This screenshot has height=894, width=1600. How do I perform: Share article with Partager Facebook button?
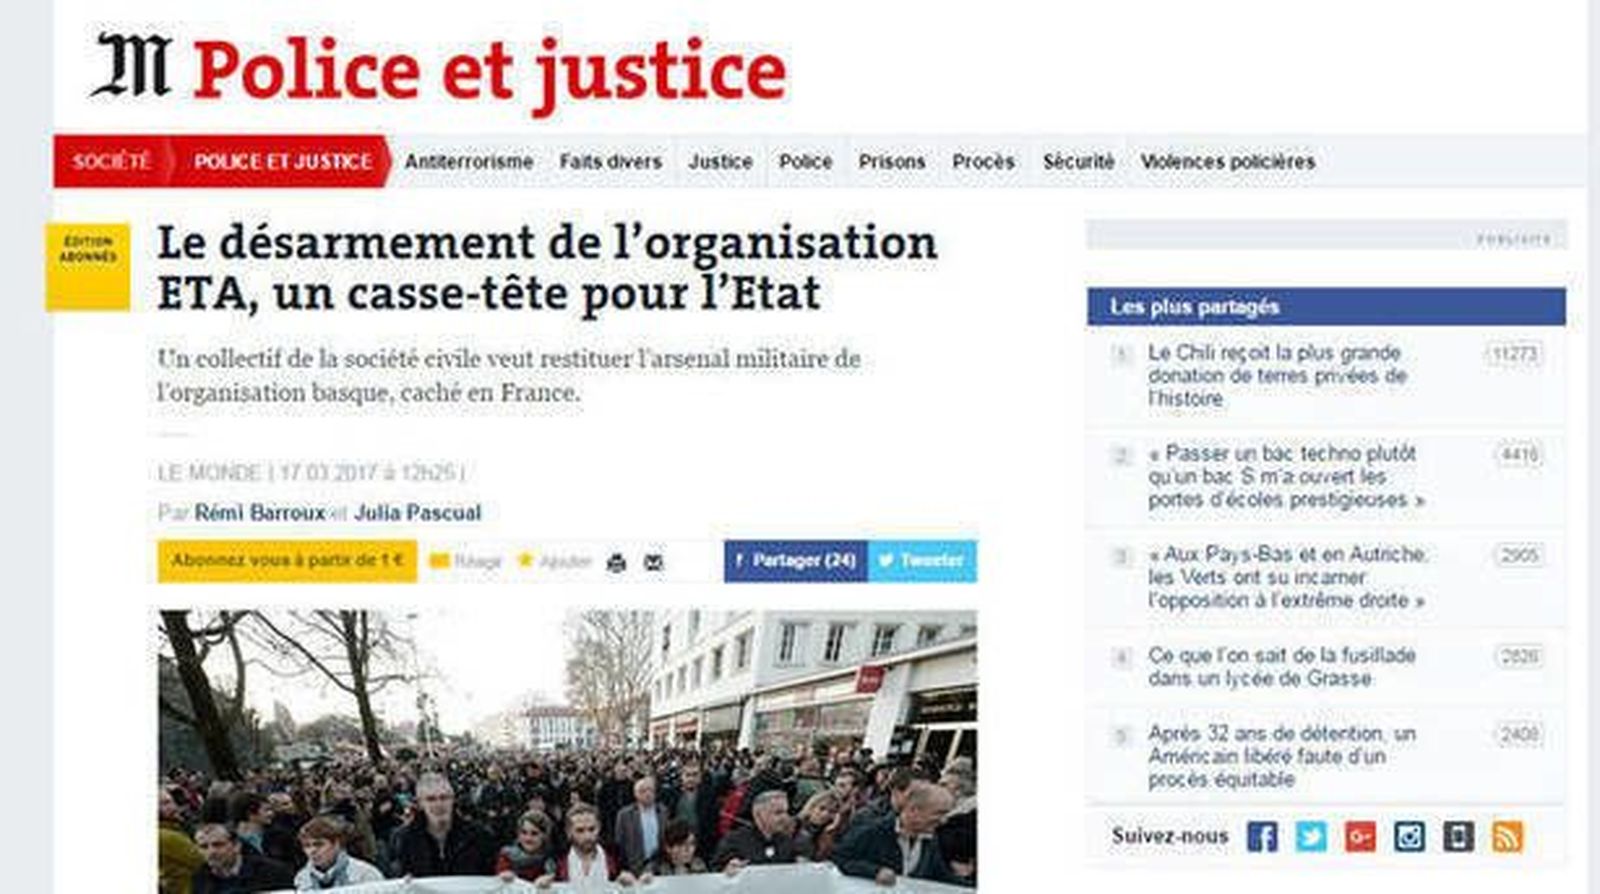click(x=796, y=561)
